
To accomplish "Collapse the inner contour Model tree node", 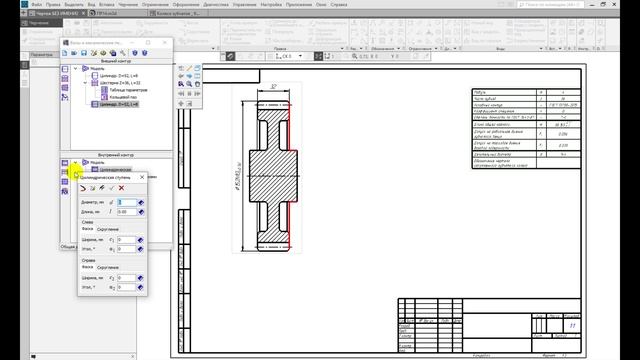I will [76, 162].
